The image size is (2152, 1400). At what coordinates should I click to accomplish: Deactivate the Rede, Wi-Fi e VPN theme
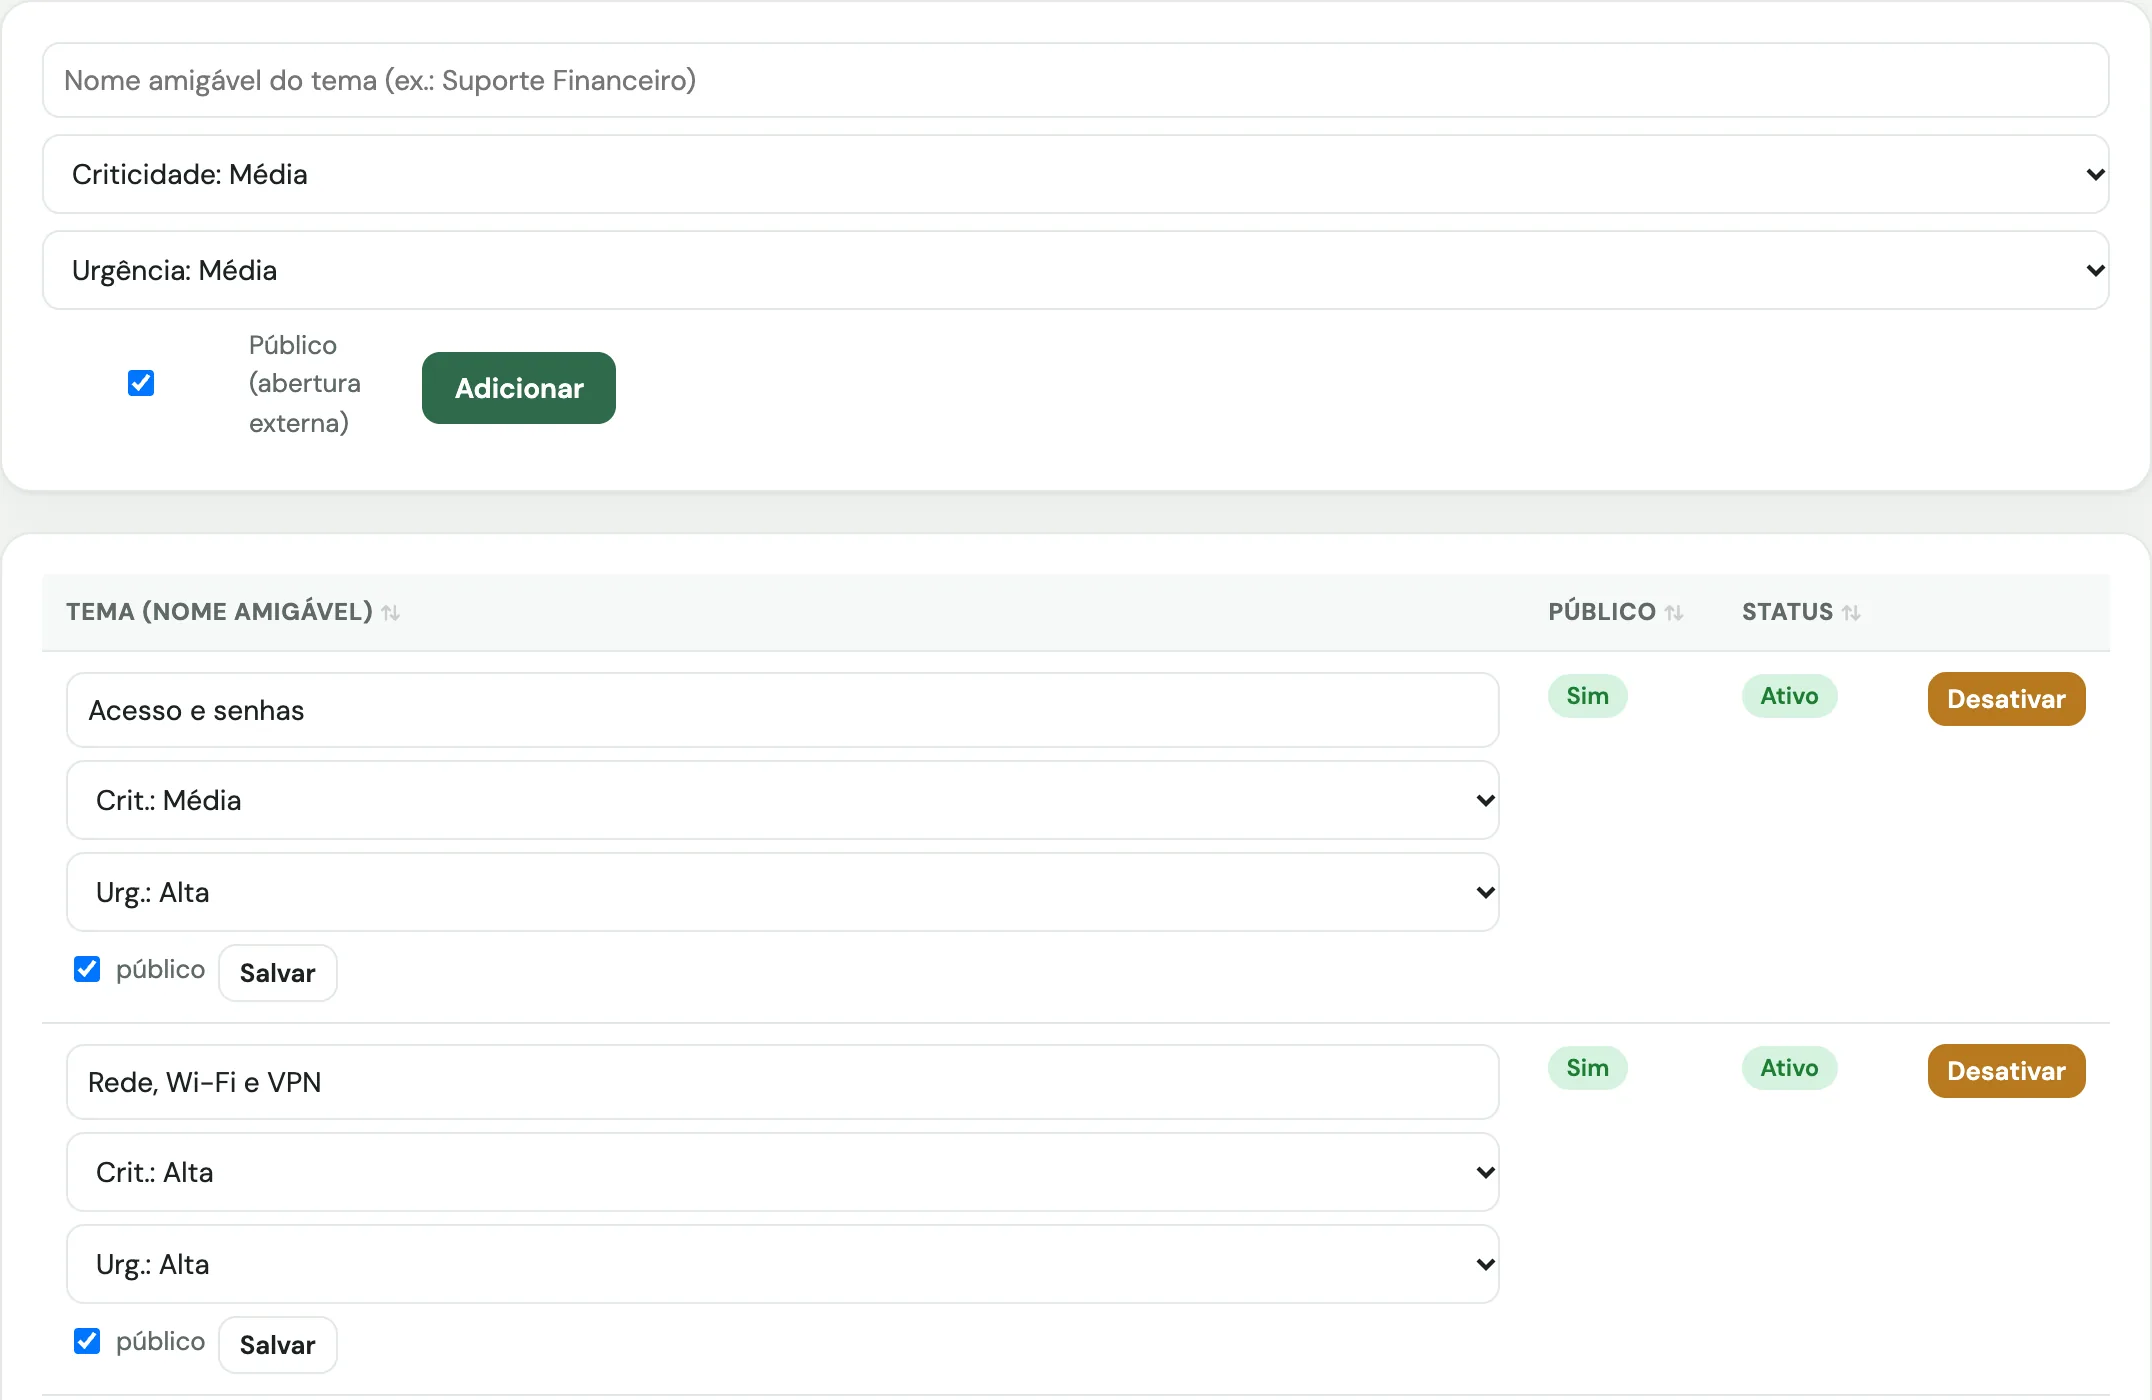coord(2007,1071)
